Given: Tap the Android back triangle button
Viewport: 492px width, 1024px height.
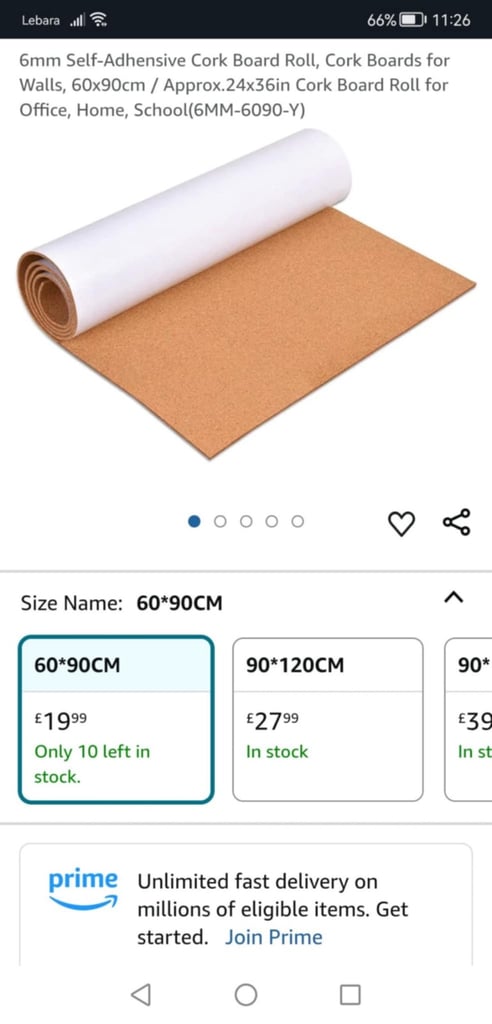Looking at the screenshot, I should [140, 995].
